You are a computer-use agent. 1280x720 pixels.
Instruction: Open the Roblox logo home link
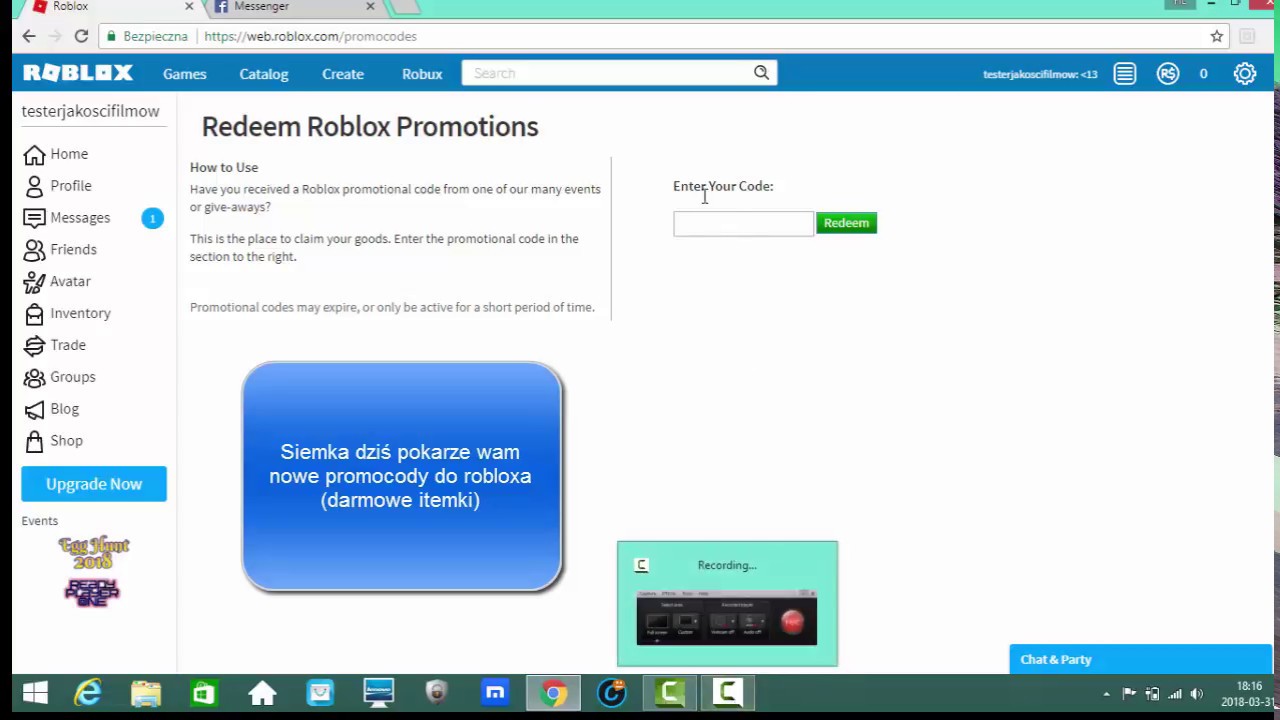pos(78,73)
